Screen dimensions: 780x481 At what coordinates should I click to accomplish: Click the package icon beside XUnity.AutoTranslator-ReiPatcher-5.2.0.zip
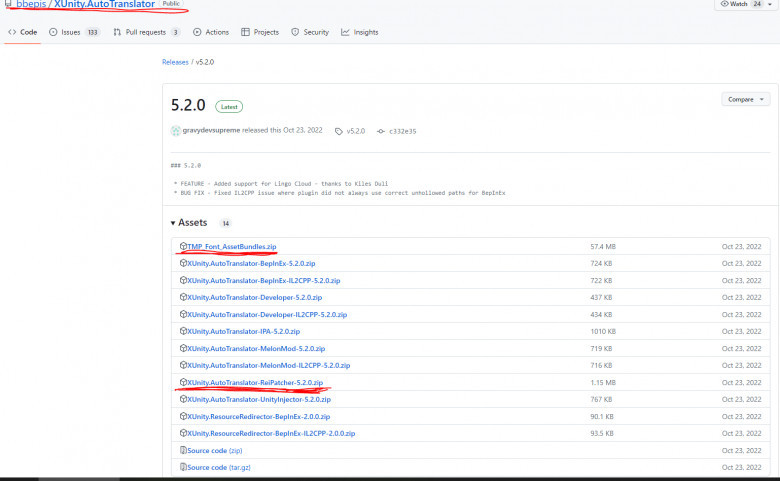point(183,382)
